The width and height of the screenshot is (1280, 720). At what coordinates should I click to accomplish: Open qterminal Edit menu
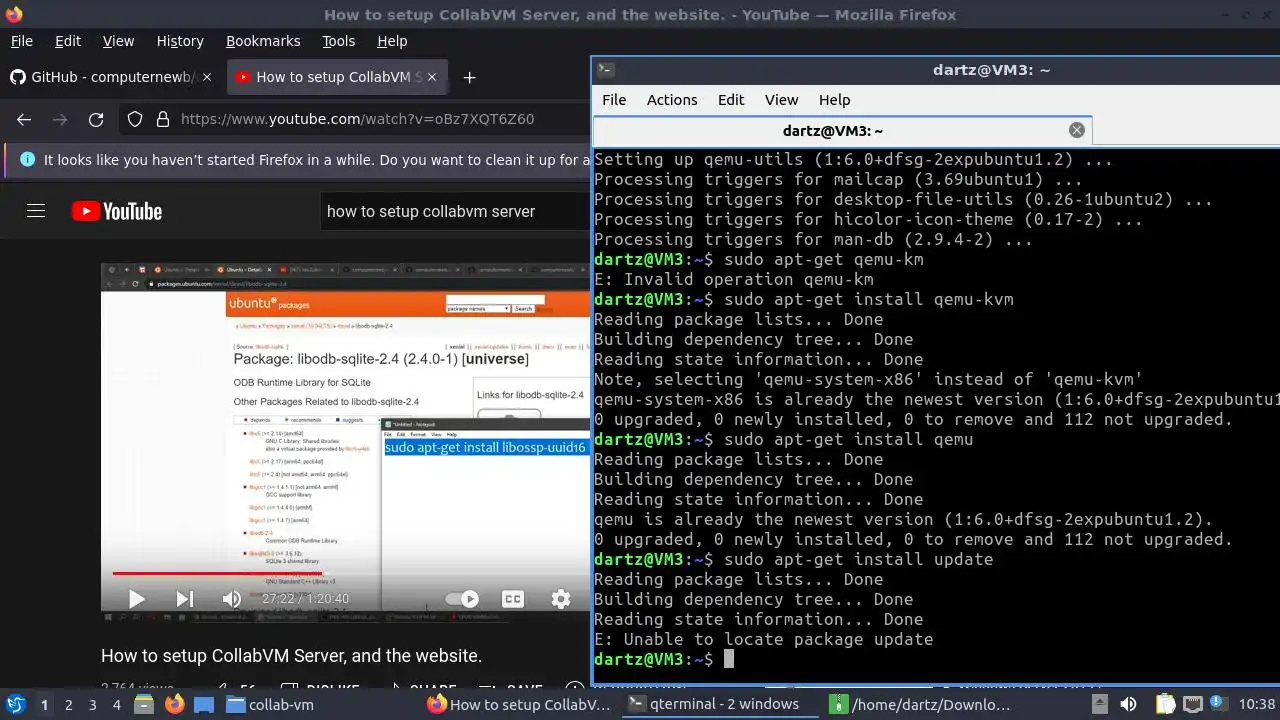point(731,100)
